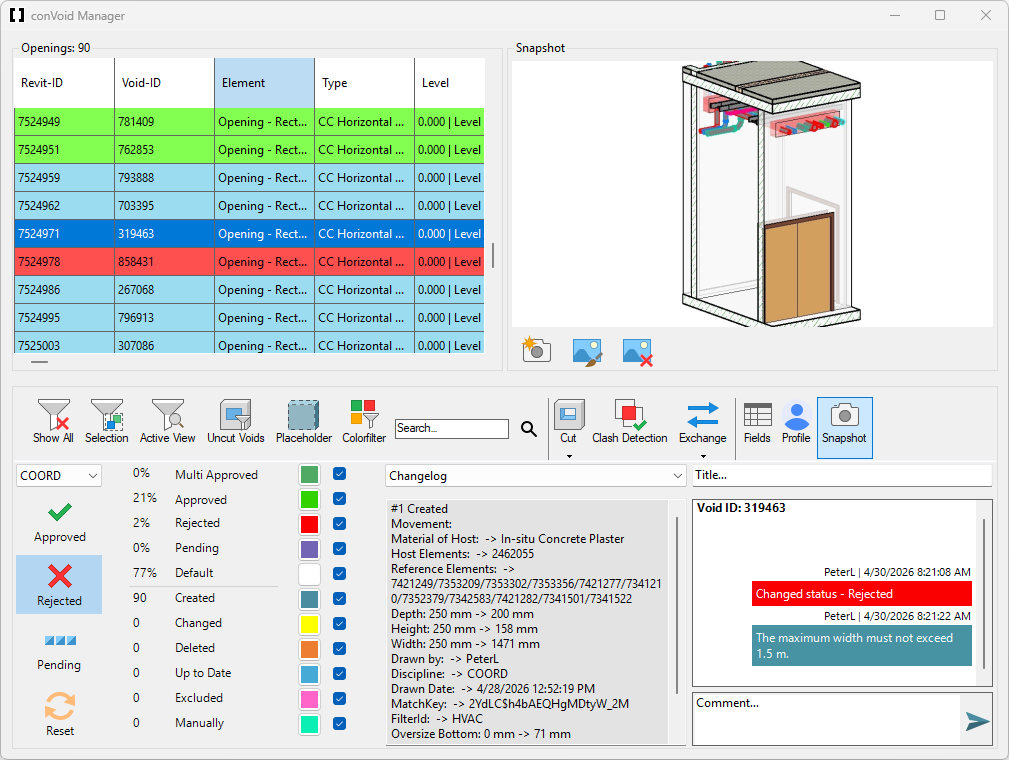
Task: Toggle the Multi Approved checkbox
Action: click(x=340, y=474)
